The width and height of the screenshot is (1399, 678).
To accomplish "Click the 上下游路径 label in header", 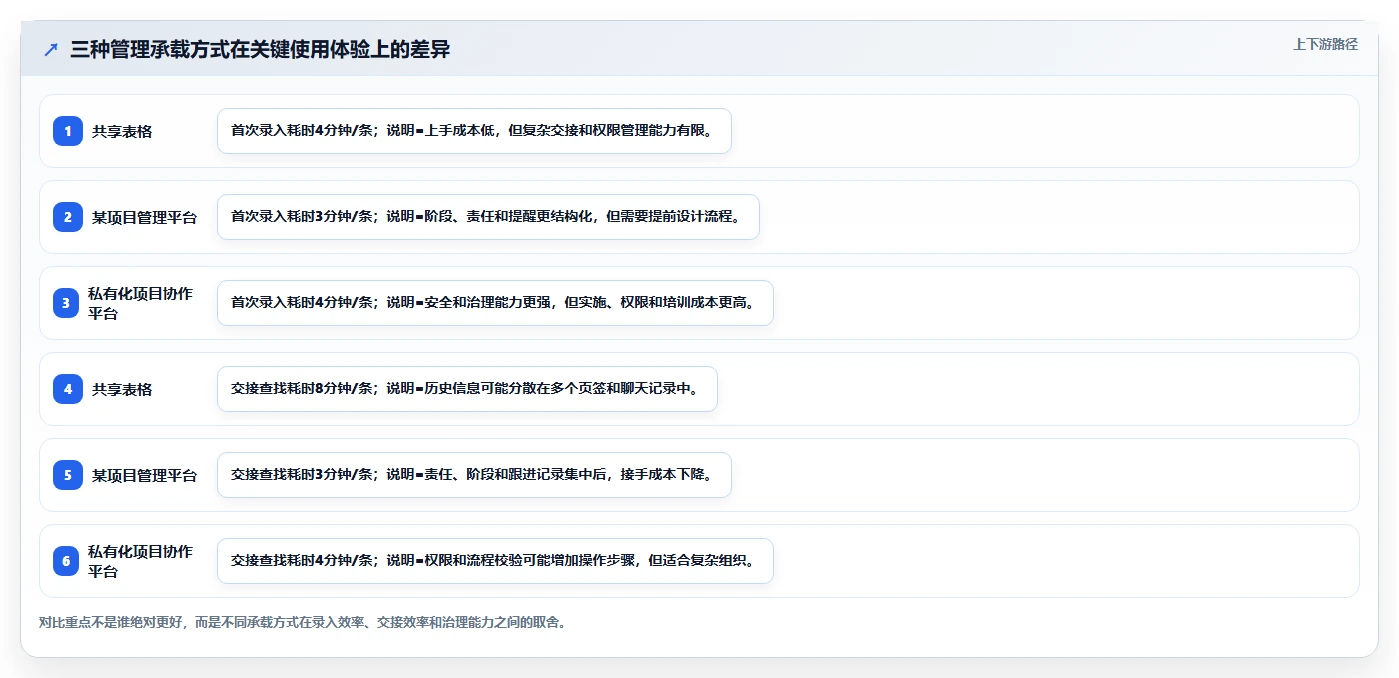I will click(1325, 44).
